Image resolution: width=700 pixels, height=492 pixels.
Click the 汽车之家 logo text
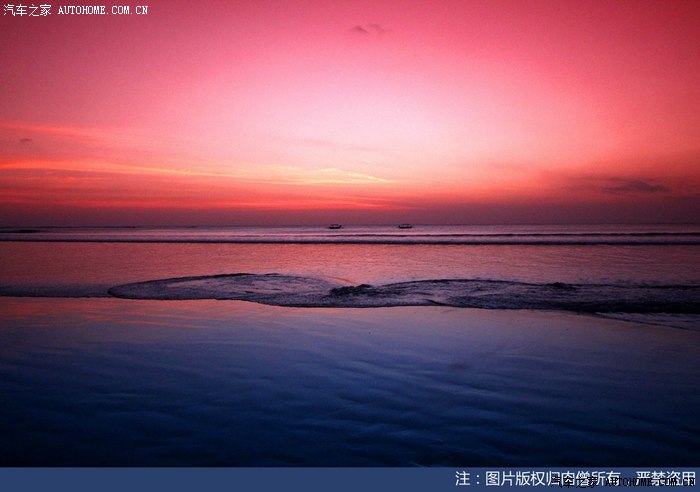[x=27, y=10]
